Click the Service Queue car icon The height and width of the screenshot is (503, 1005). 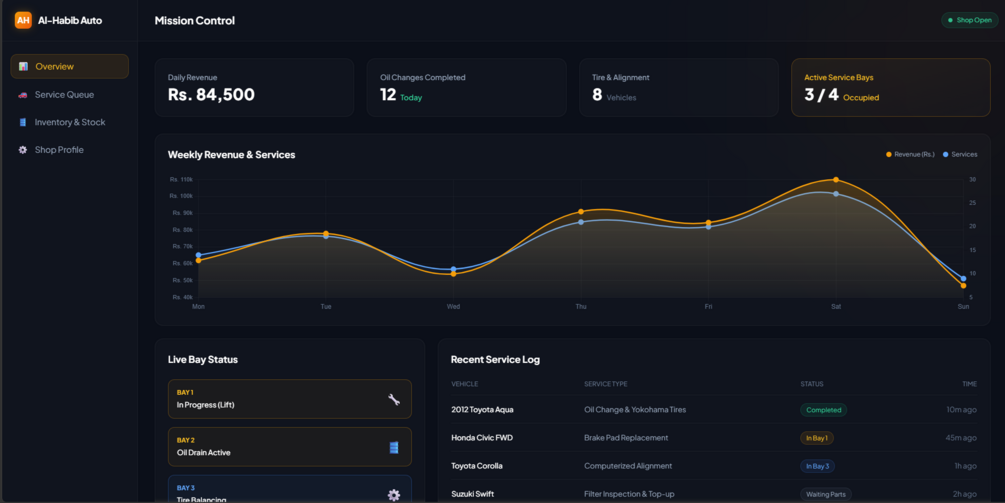(x=23, y=95)
